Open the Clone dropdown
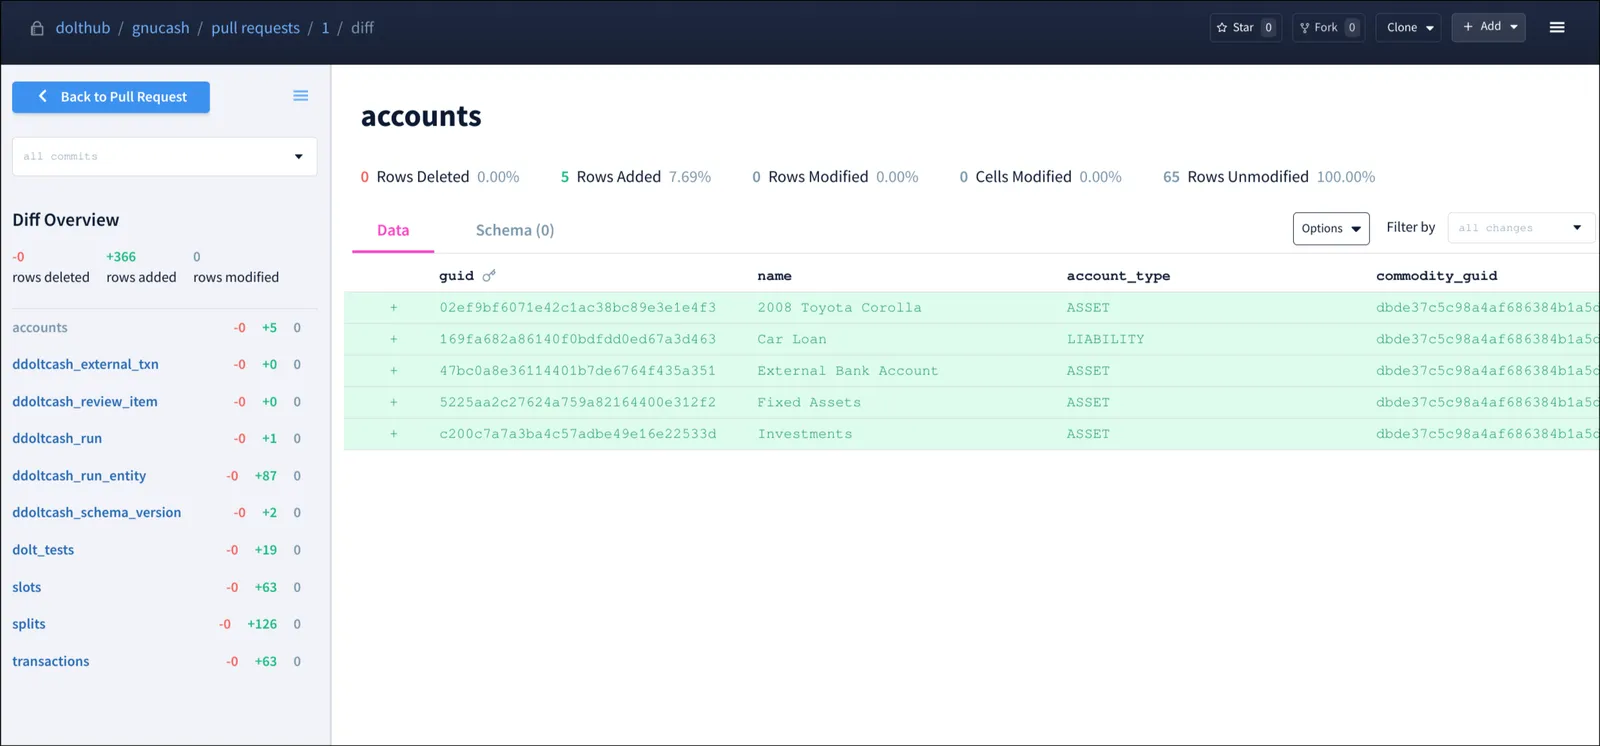The width and height of the screenshot is (1600, 746). pos(1408,27)
